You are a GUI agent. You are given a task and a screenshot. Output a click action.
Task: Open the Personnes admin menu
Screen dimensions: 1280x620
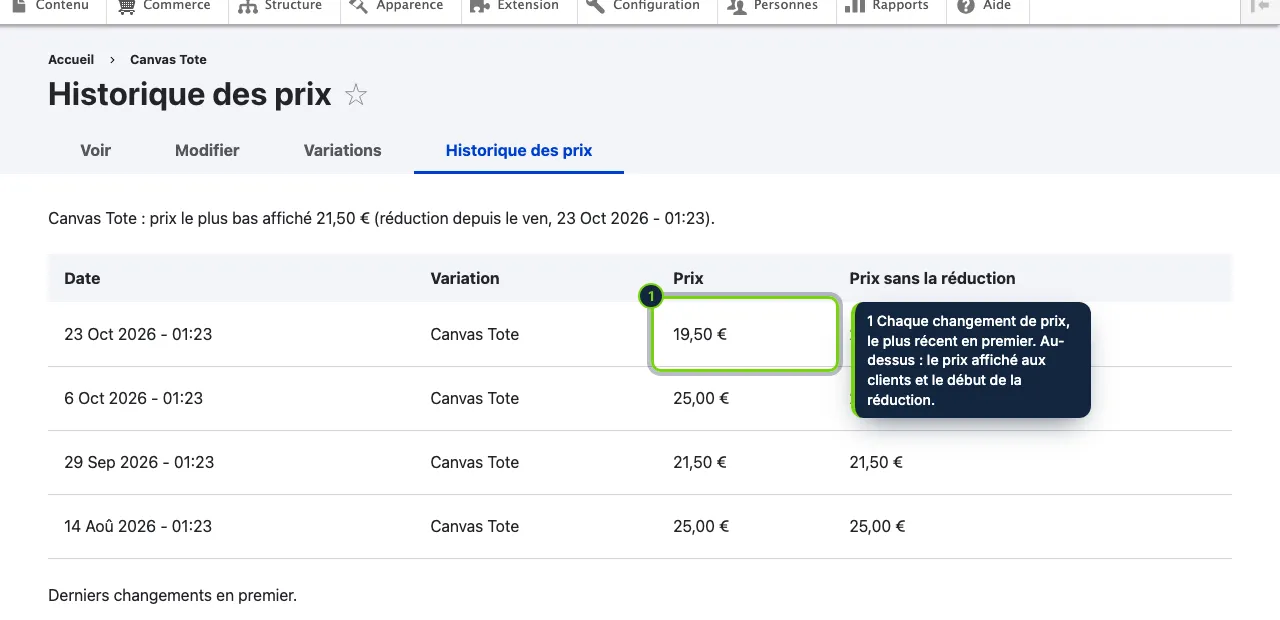[775, 6]
